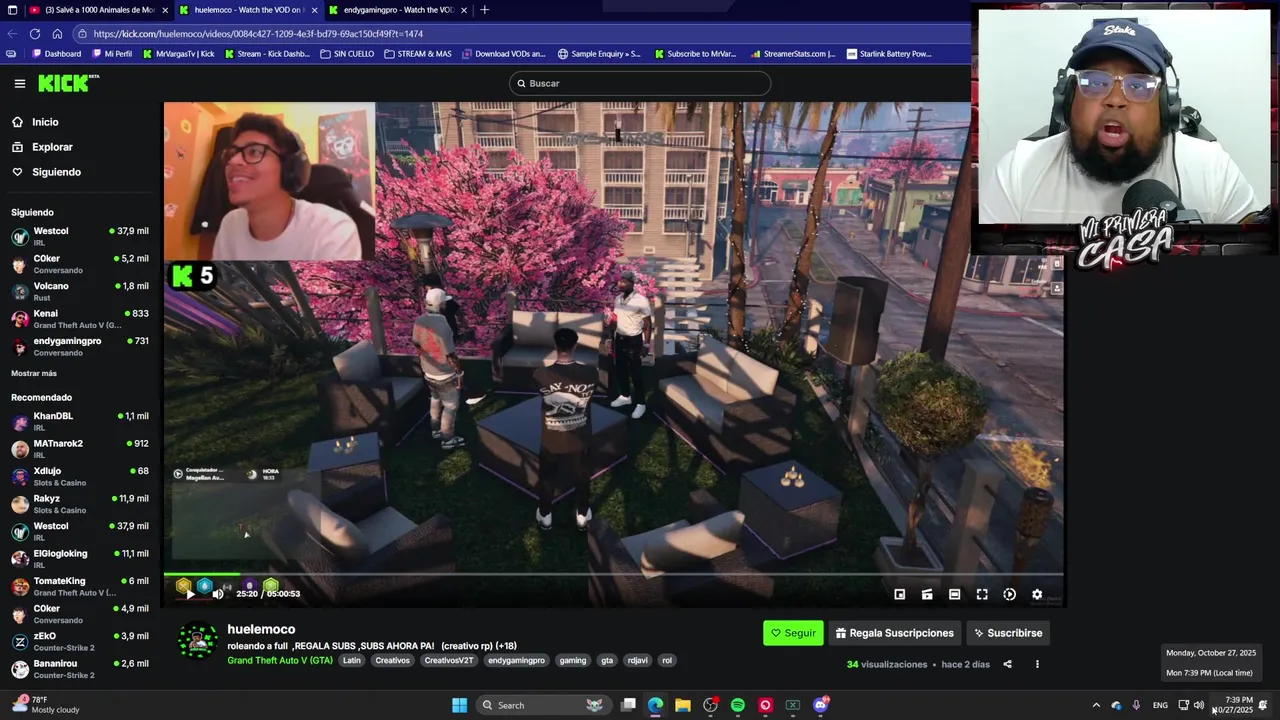Image resolution: width=1280 pixels, height=720 pixels.
Task: Open Grand Theft Auto V (GTA) category link
Action: (280, 660)
